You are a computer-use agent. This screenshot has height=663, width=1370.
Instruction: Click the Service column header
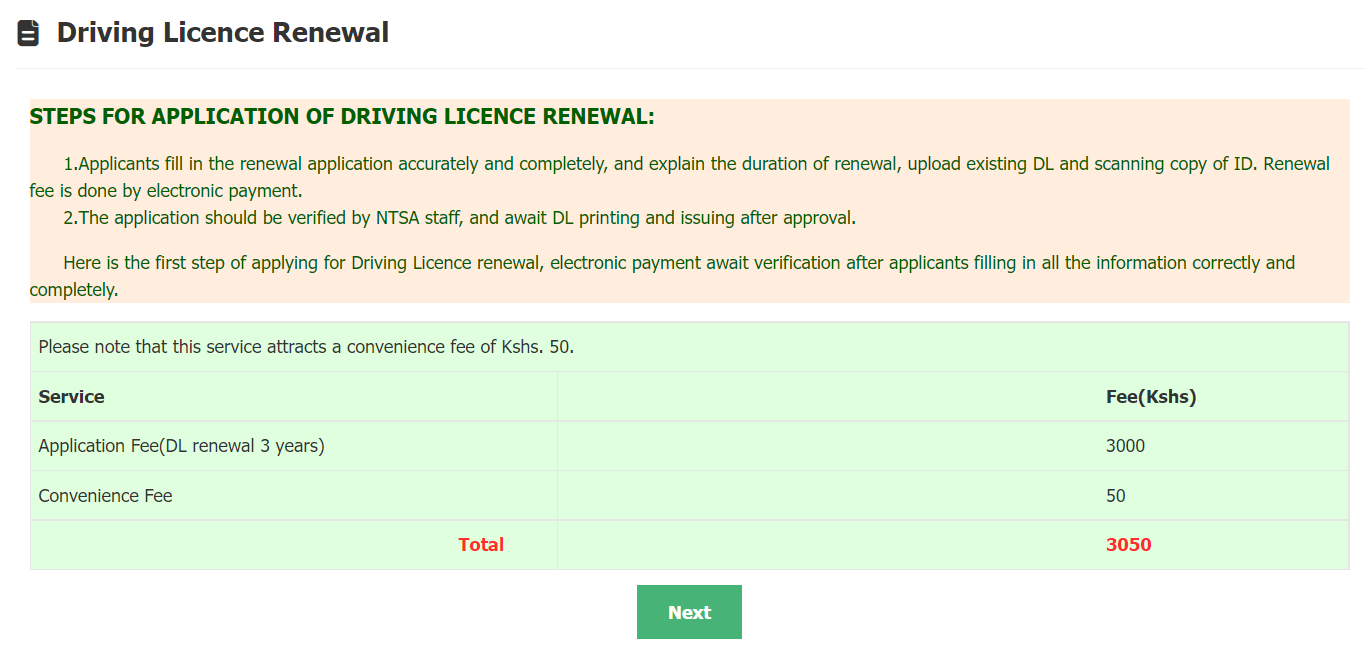pos(72,397)
